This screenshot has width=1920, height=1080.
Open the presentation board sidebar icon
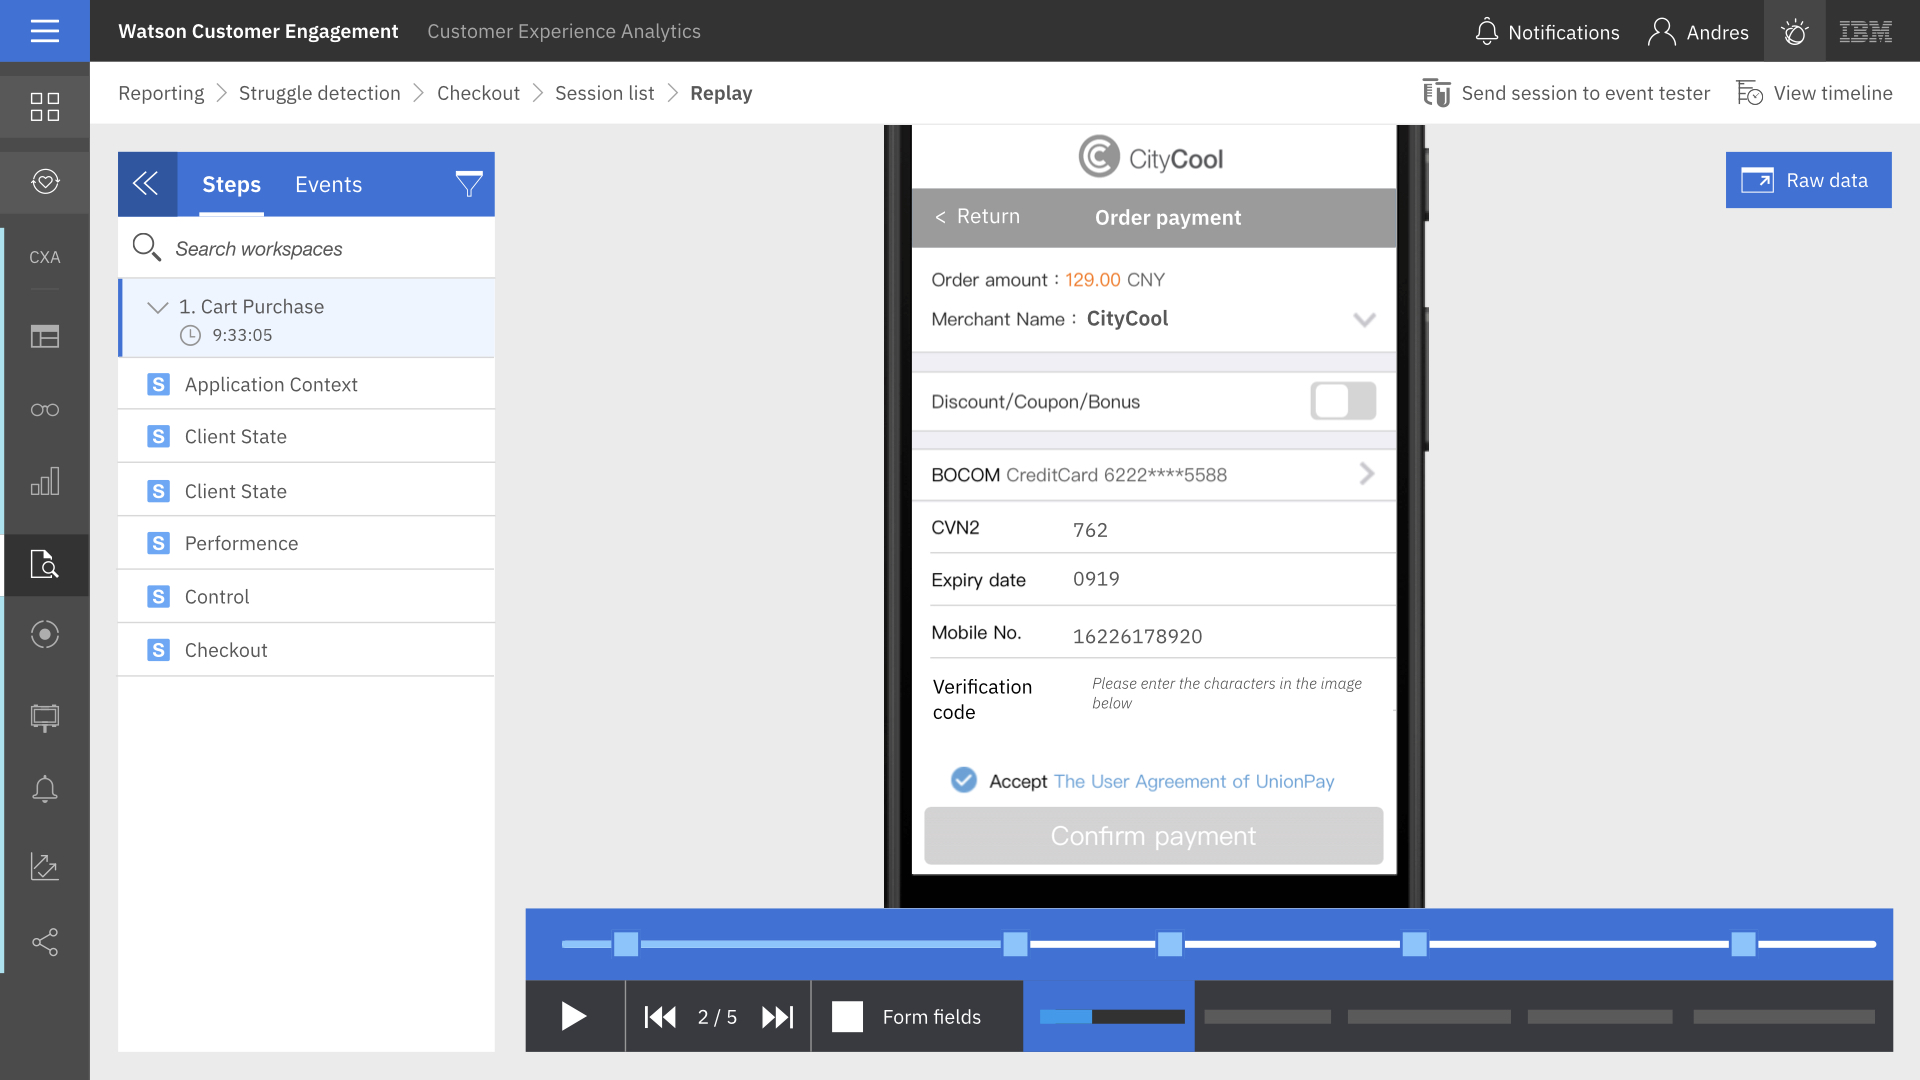pos(45,717)
